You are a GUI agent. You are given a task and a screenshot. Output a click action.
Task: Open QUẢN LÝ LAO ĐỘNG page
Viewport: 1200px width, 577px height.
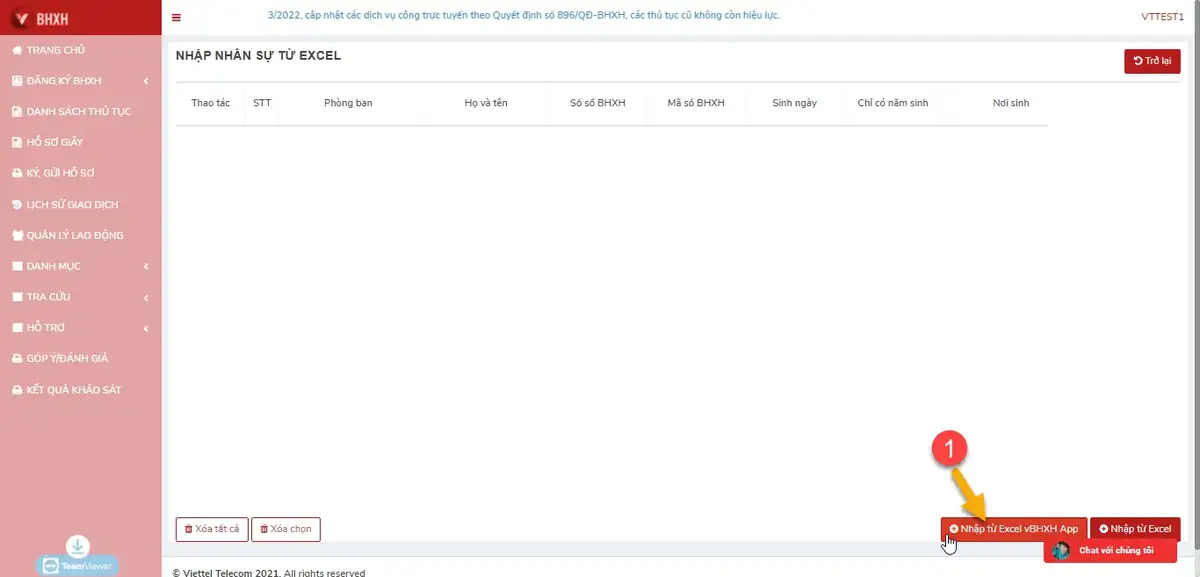click(75, 235)
